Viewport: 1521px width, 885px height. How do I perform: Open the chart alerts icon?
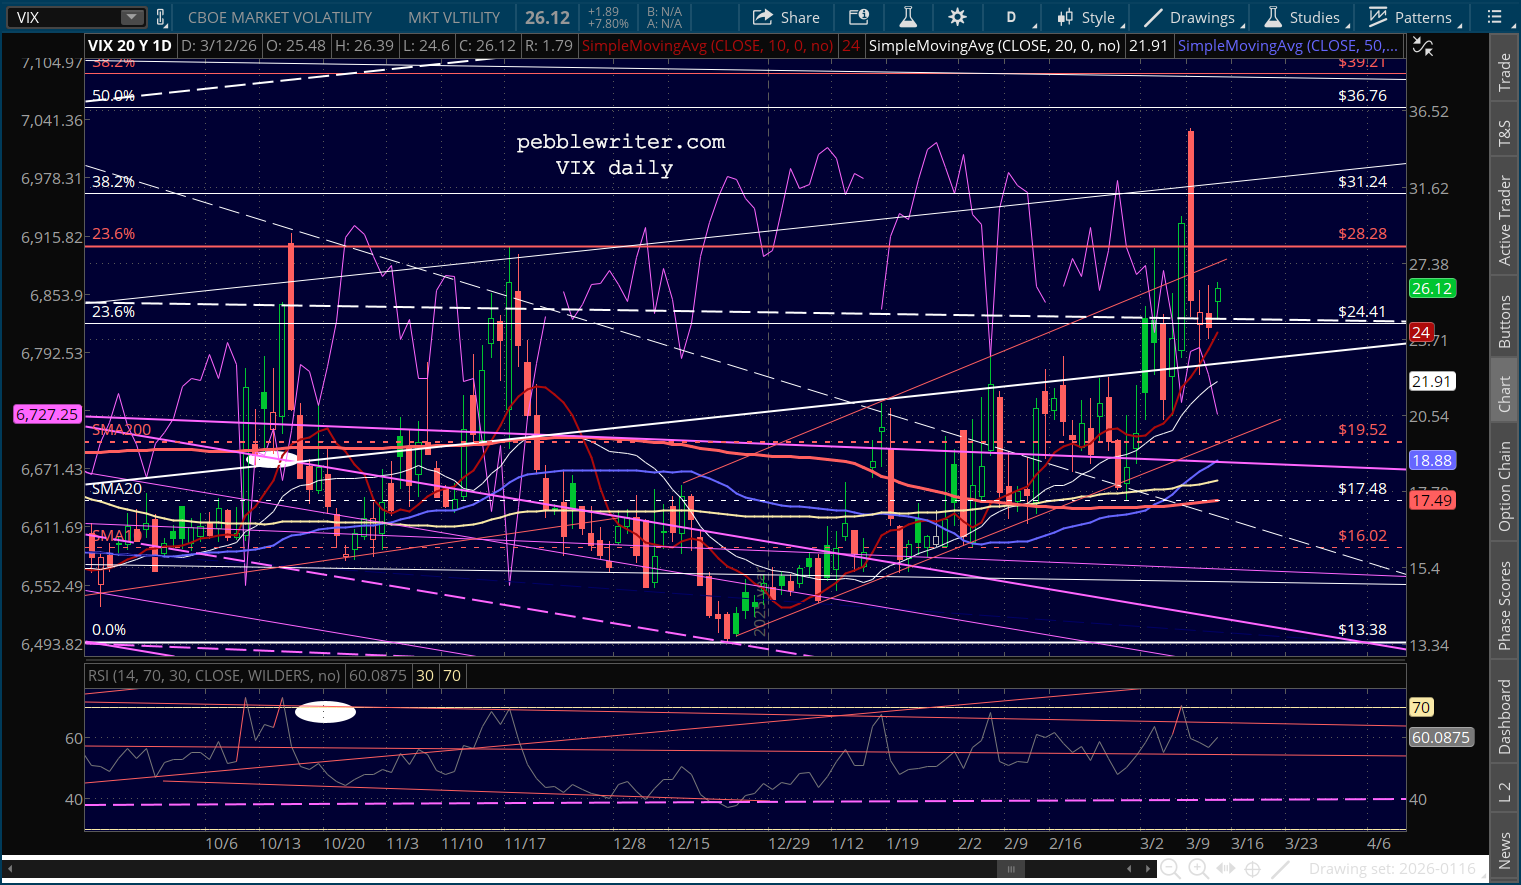point(858,17)
